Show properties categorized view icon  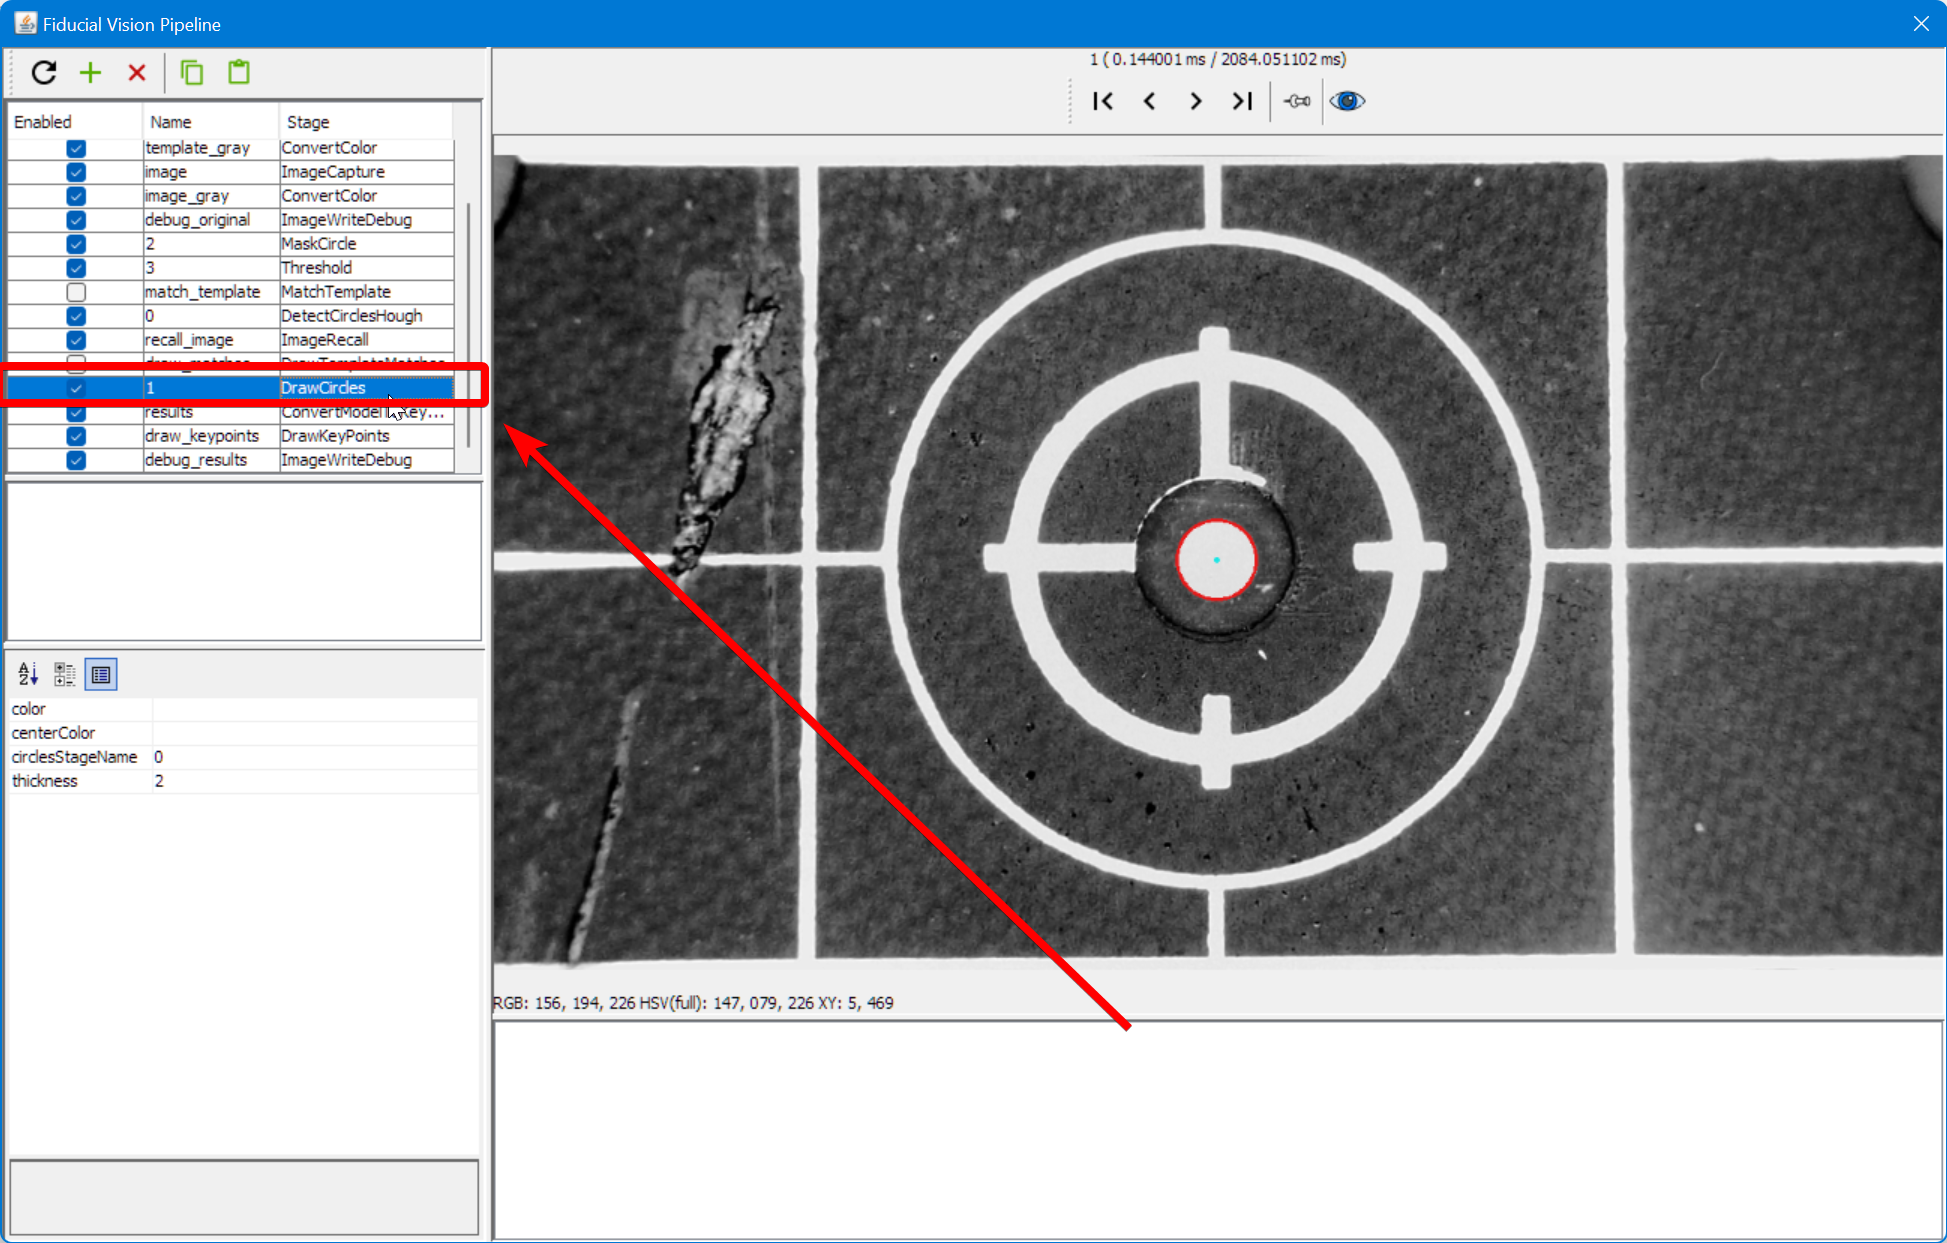(64, 674)
